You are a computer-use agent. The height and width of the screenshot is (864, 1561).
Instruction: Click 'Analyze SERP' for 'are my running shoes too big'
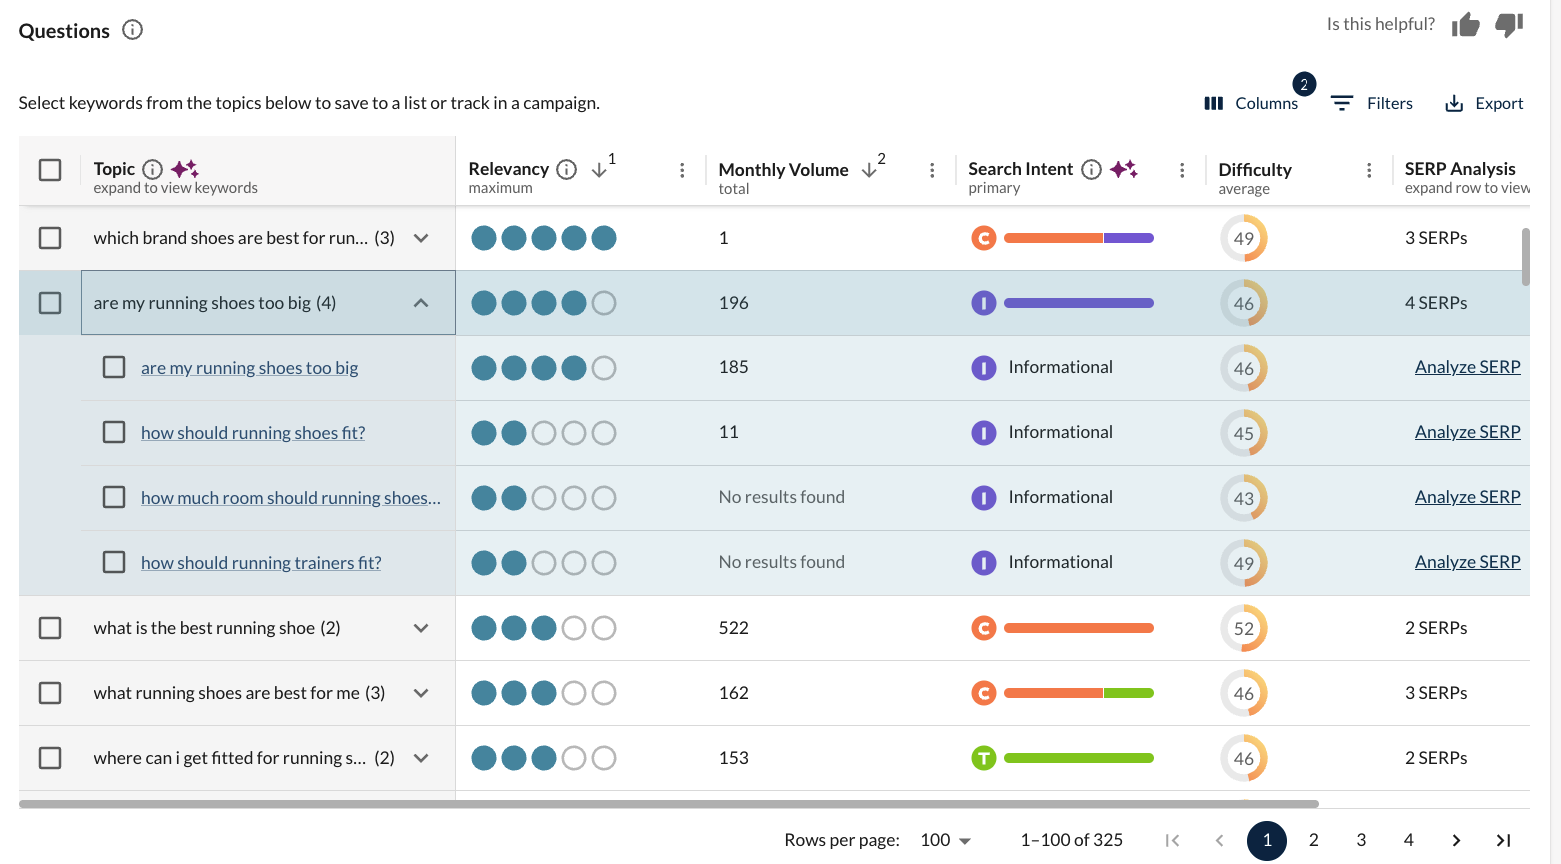point(1467,367)
